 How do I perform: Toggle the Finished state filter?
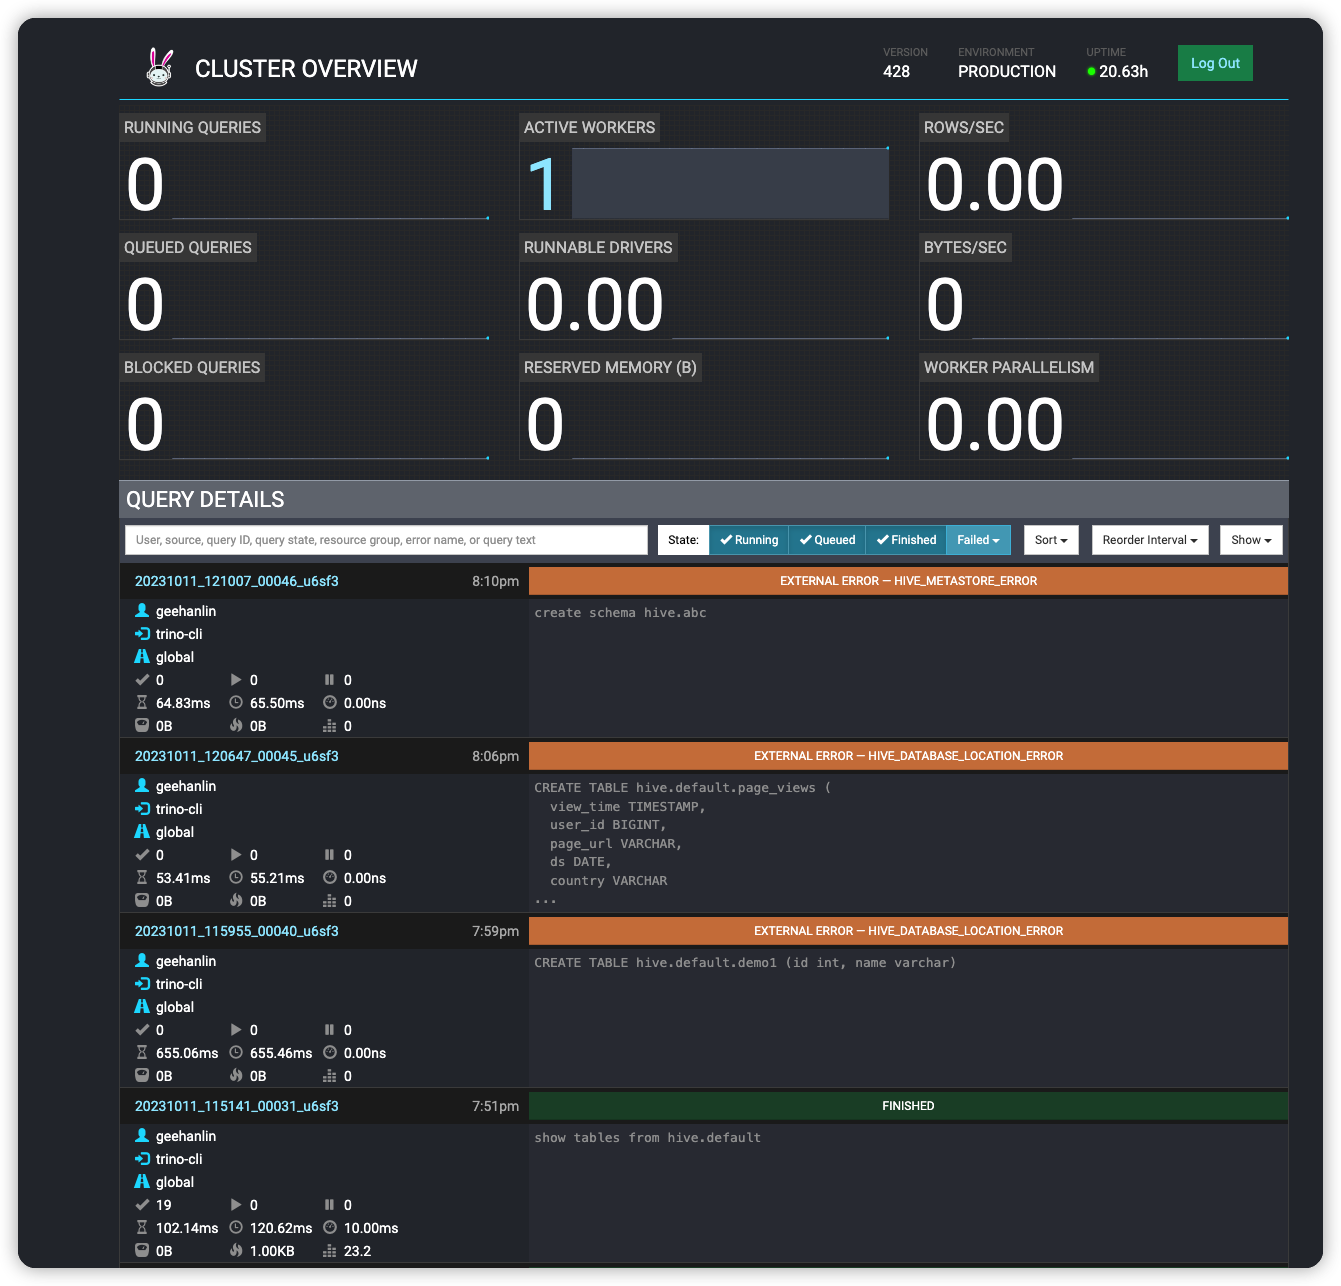coord(906,540)
